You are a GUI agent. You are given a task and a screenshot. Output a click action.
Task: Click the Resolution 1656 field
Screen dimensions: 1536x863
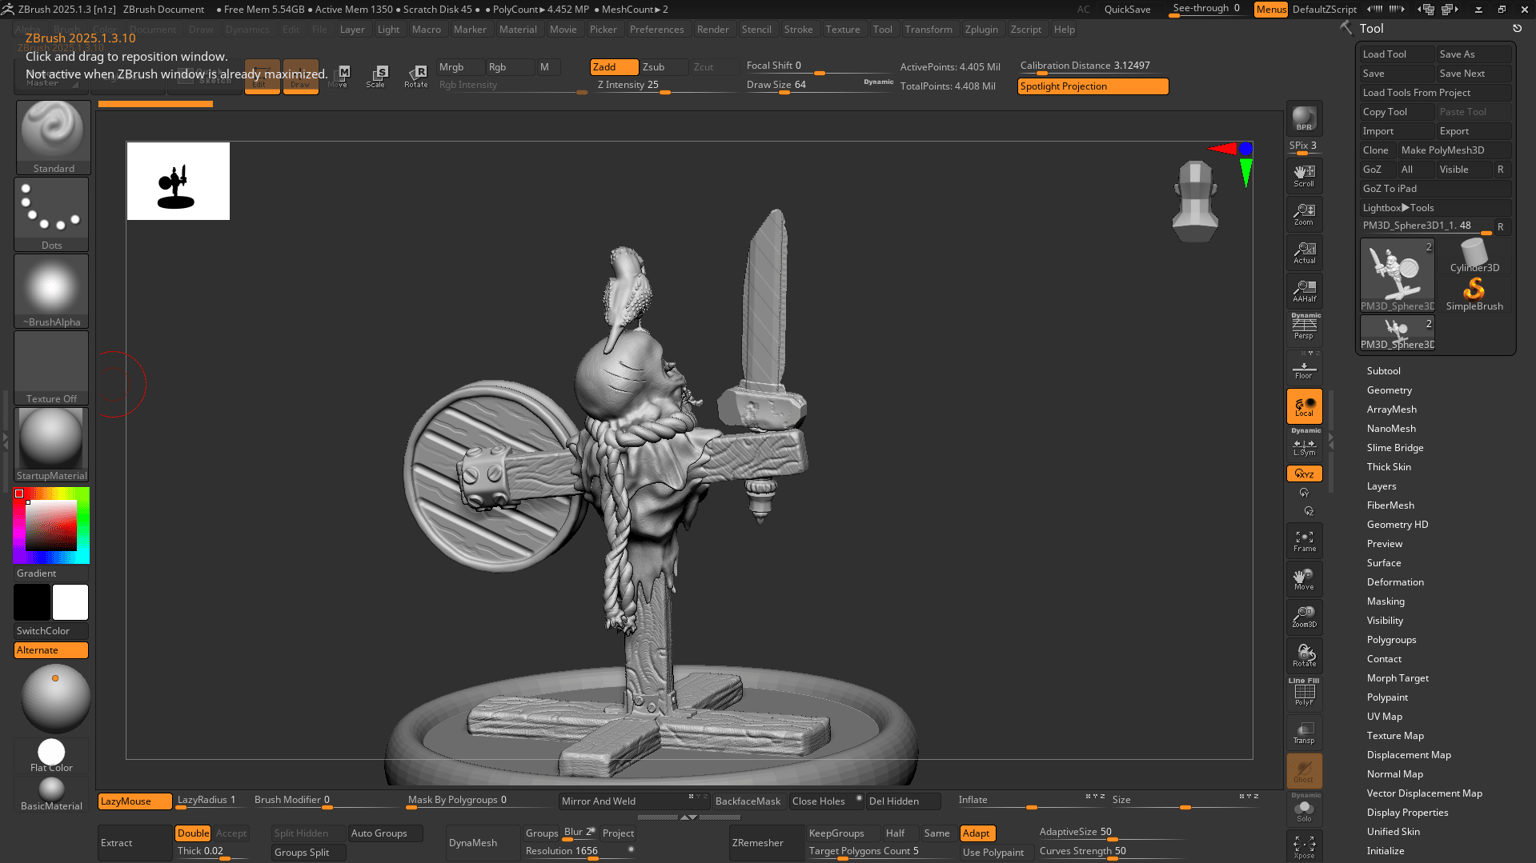(580, 852)
